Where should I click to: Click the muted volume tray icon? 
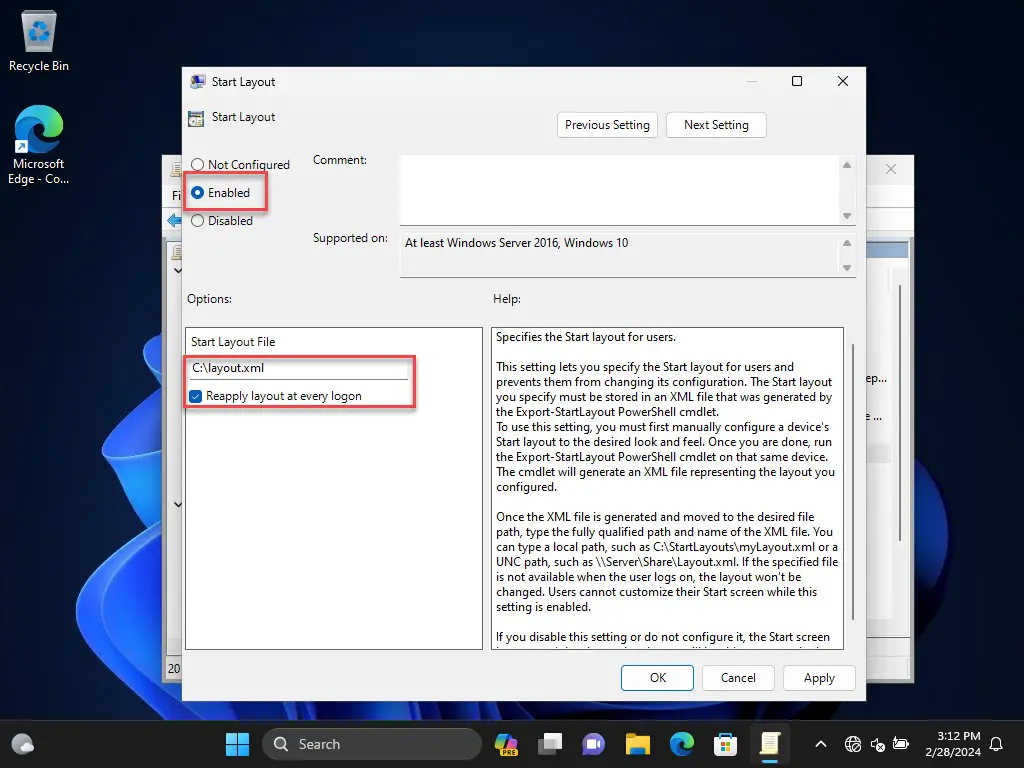877,744
